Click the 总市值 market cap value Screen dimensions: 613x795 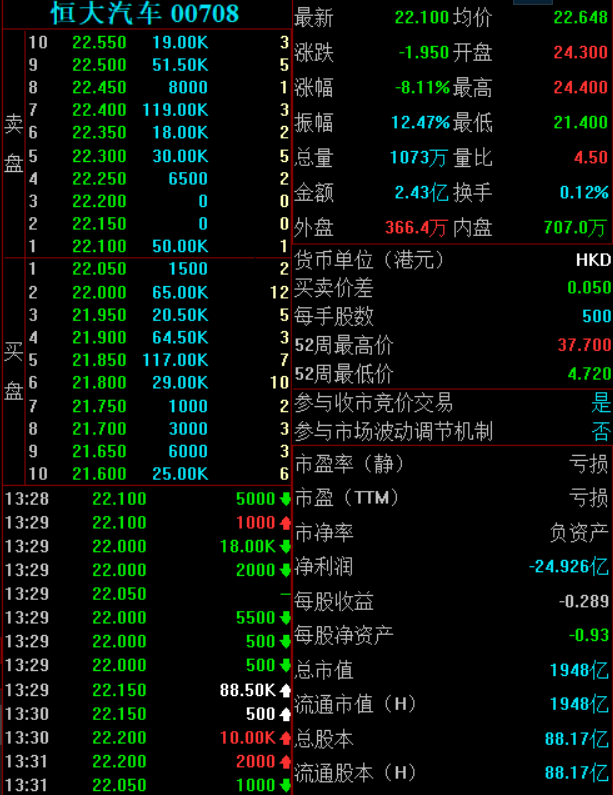[579, 670]
